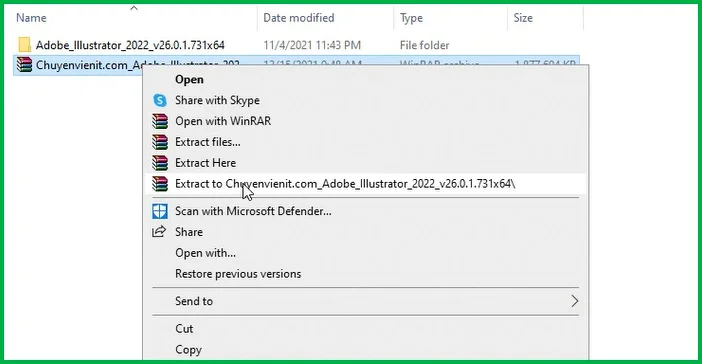The height and width of the screenshot is (364, 702).
Task: Sort files by Name column header
Action: pyautogui.click(x=31, y=18)
